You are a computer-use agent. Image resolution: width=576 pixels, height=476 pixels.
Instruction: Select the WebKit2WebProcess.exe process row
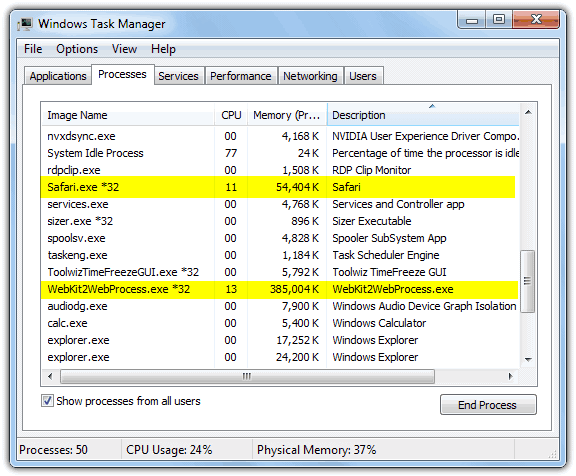coord(279,289)
